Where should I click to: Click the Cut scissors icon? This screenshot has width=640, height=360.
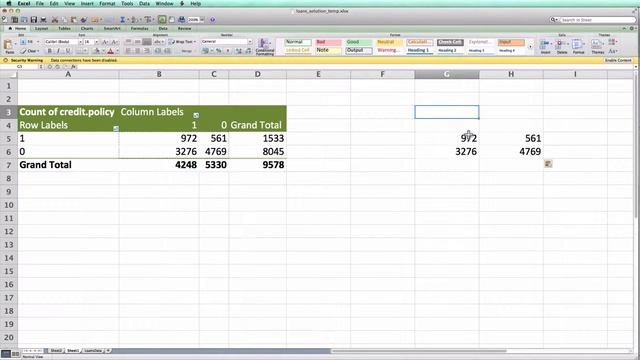55,20
